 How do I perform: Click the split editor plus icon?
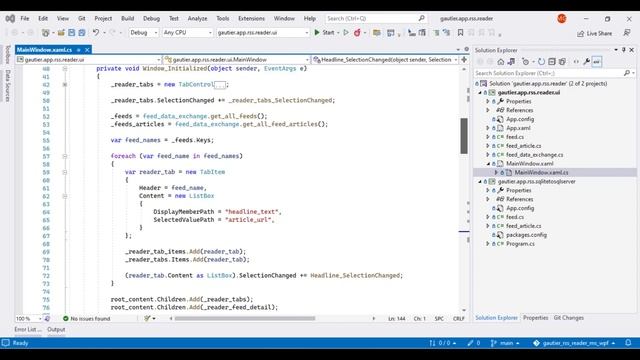coord(464,60)
